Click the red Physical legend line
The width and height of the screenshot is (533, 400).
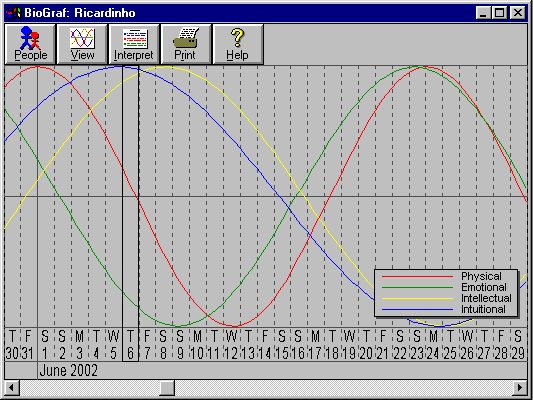point(417,277)
